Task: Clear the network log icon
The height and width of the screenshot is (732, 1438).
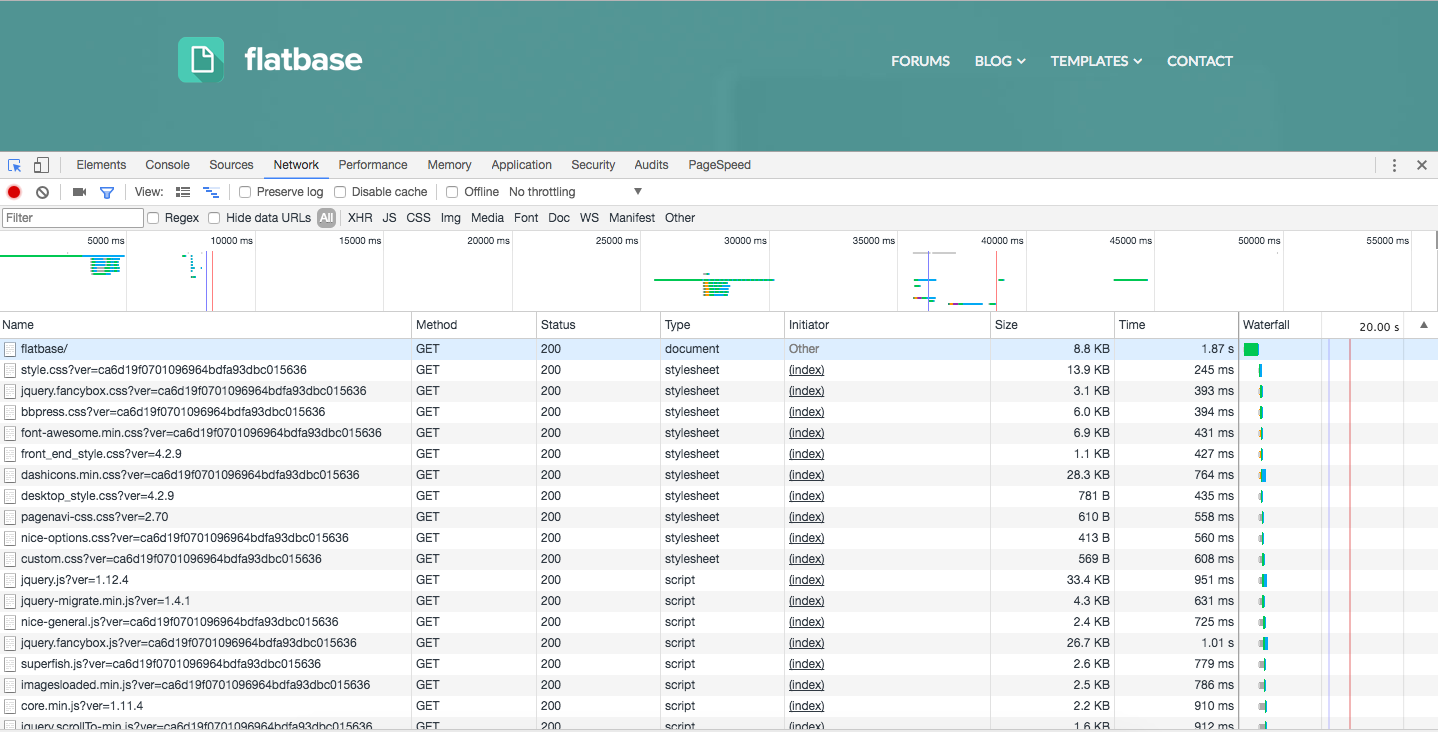Action: coord(42,192)
